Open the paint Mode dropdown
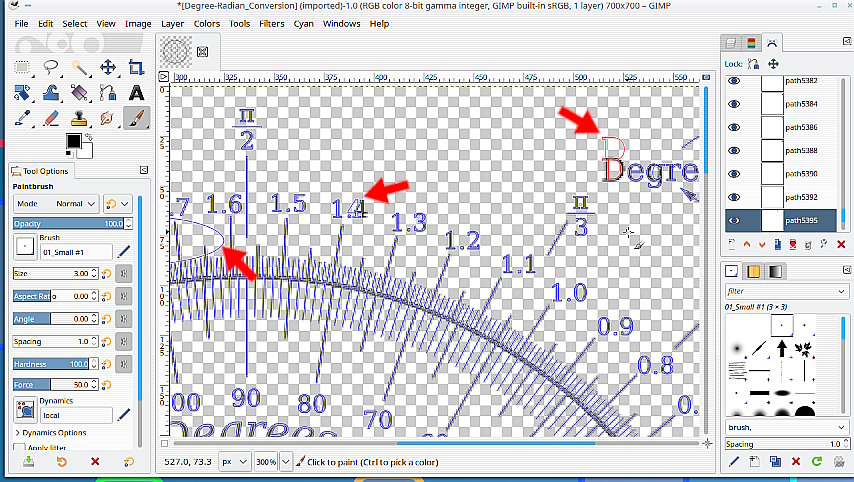 pos(76,203)
